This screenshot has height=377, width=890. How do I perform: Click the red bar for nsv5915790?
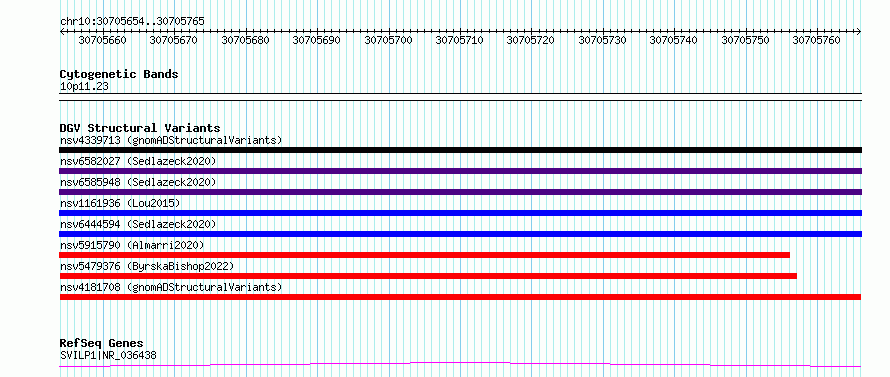click(x=425, y=255)
